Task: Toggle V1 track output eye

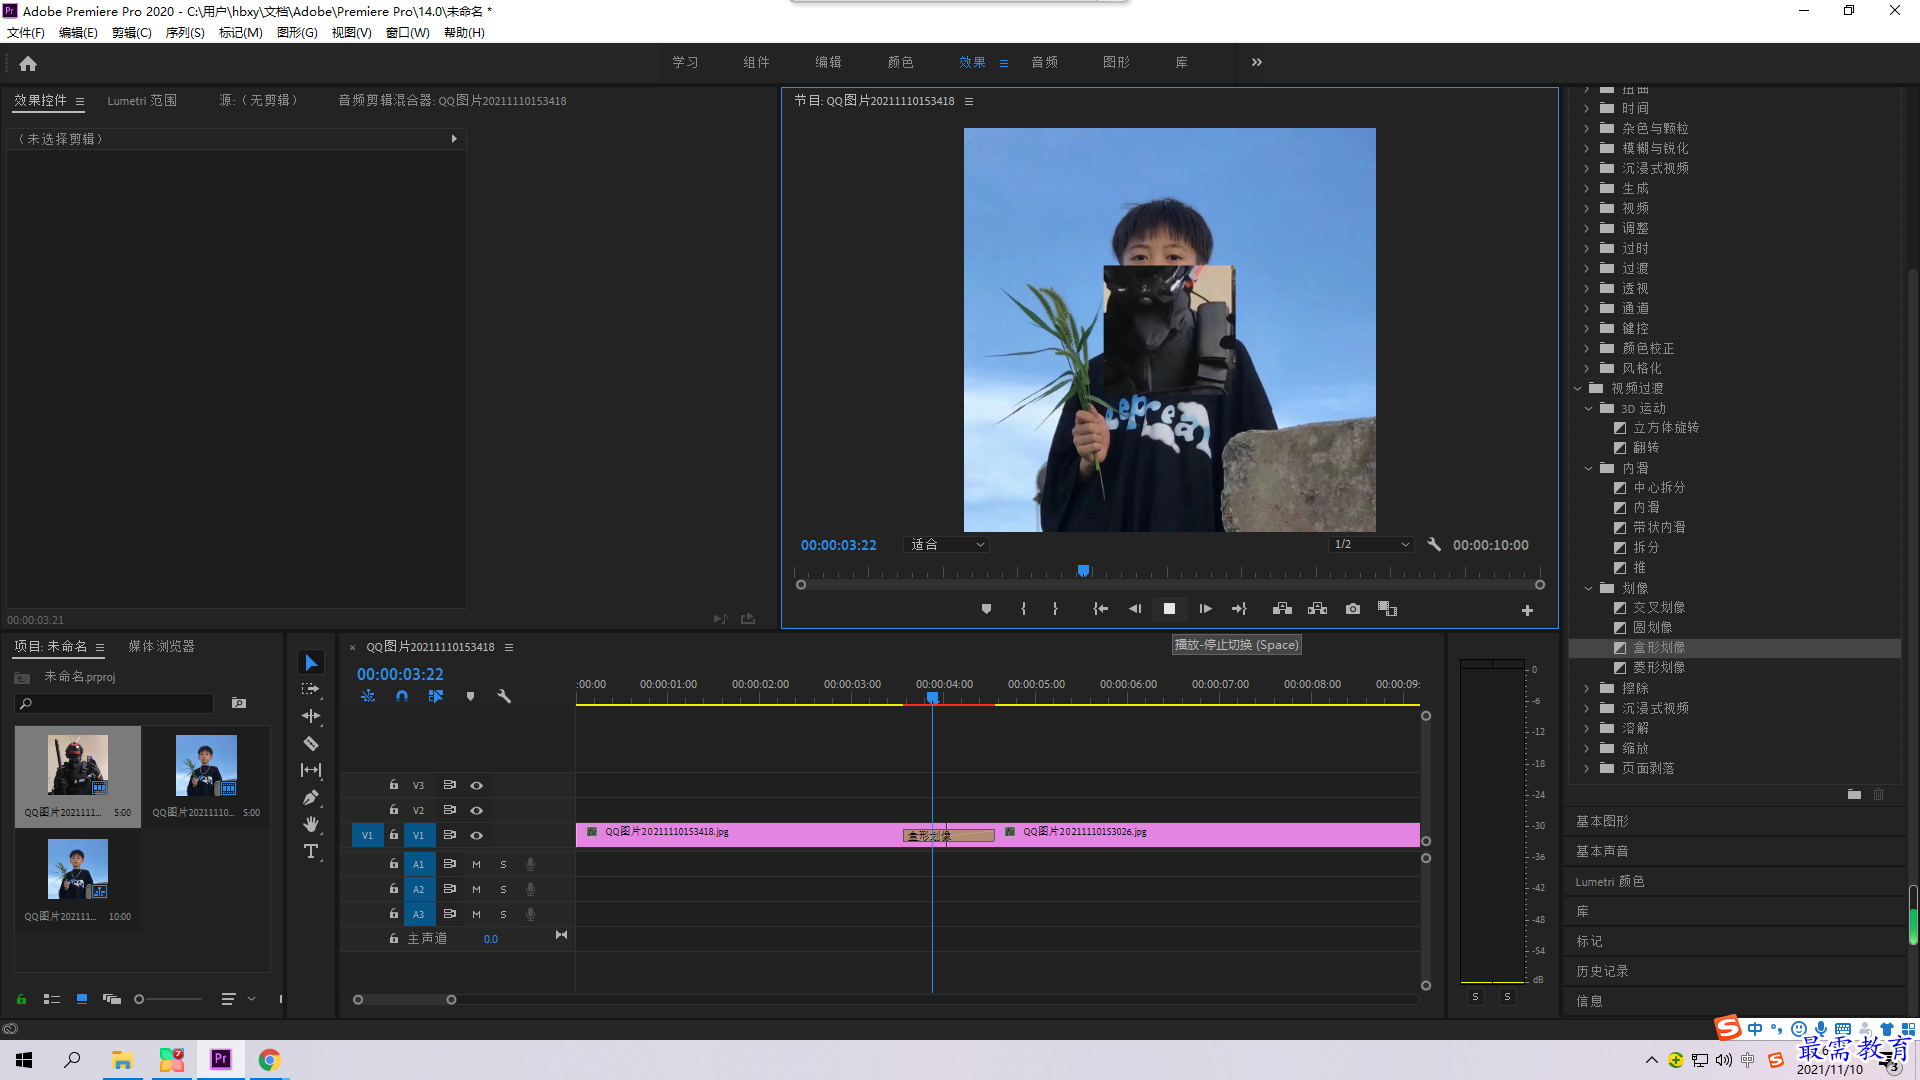Action: [477, 835]
